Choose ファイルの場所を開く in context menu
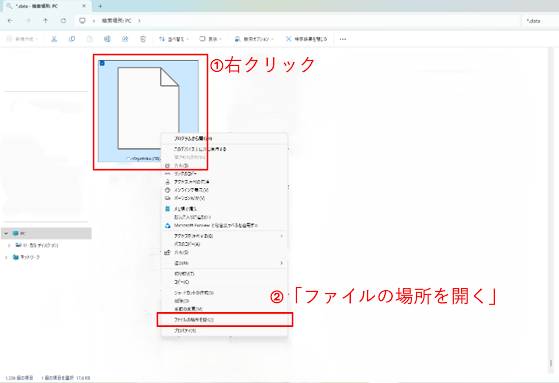 (x=225, y=320)
